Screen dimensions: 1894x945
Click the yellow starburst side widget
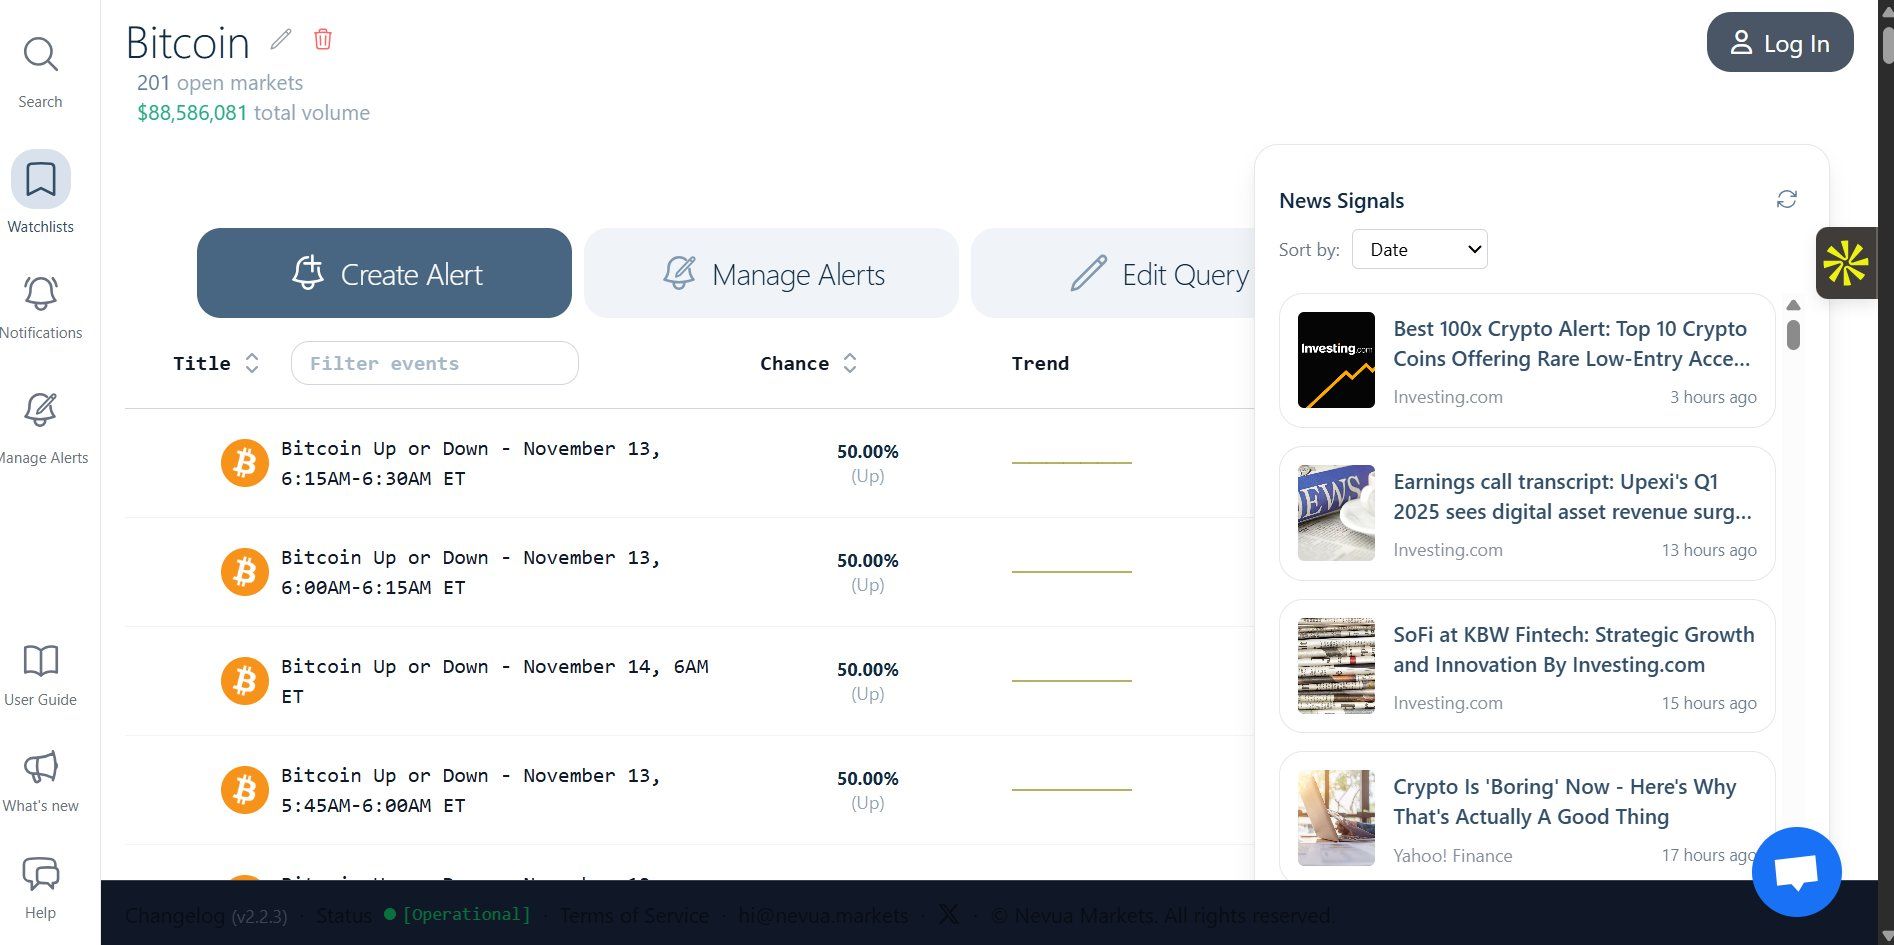click(x=1846, y=263)
